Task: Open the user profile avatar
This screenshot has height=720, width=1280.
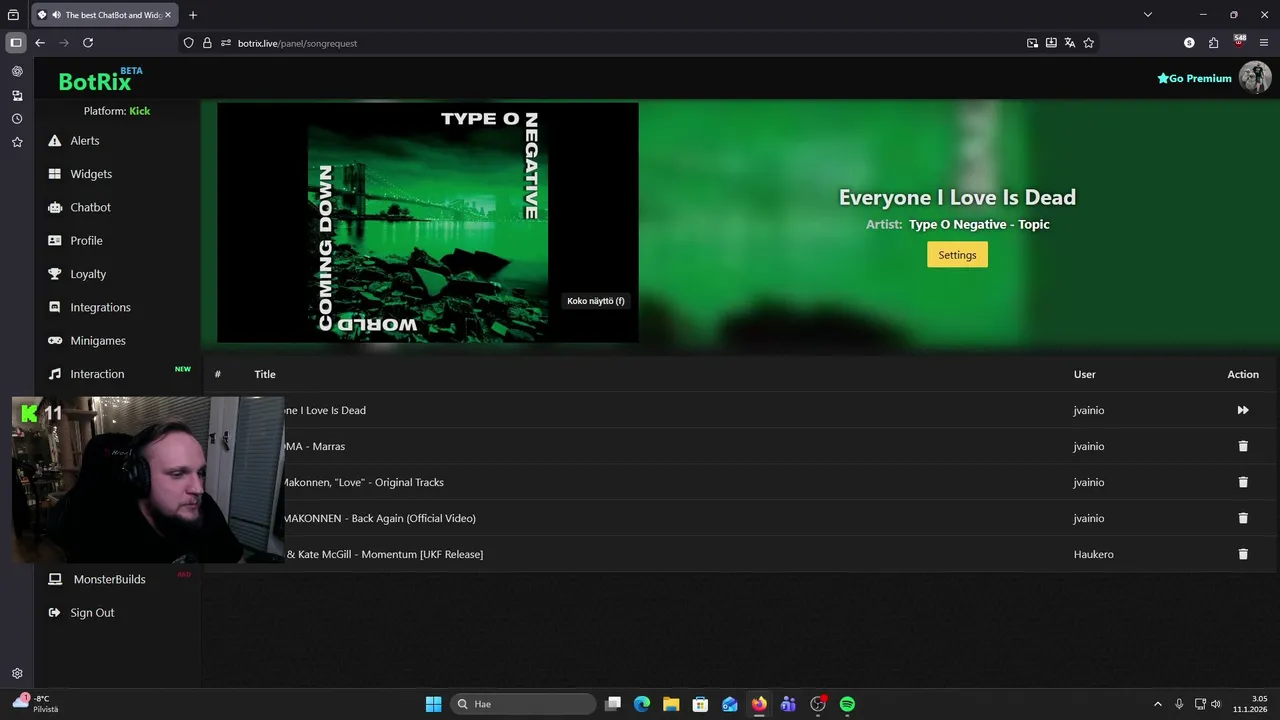Action: tap(1255, 78)
